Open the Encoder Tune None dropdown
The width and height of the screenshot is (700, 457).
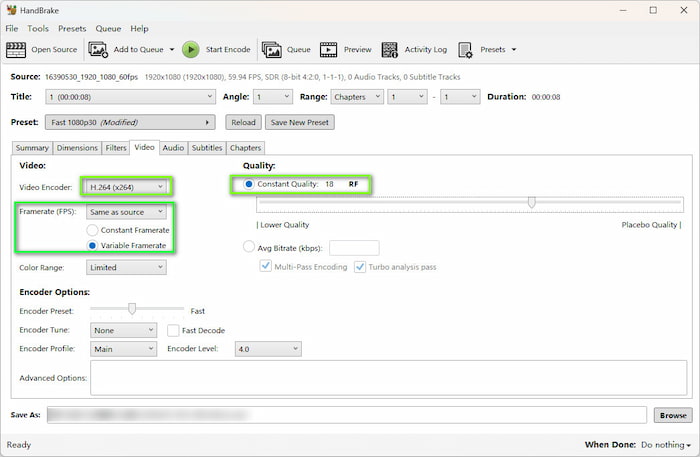pyautogui.click(x=124, y=330)
